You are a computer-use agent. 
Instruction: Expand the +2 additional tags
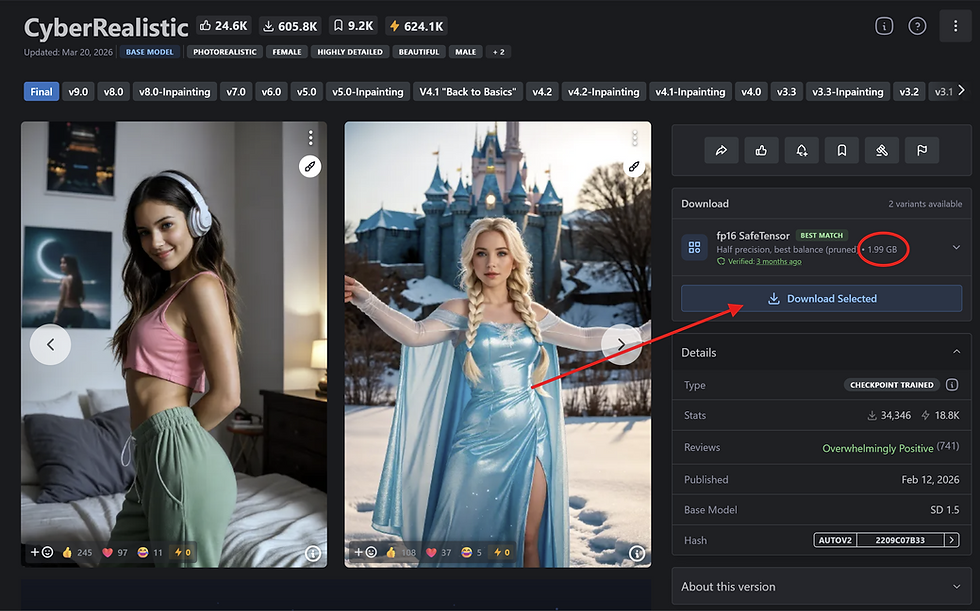point(498,52)
